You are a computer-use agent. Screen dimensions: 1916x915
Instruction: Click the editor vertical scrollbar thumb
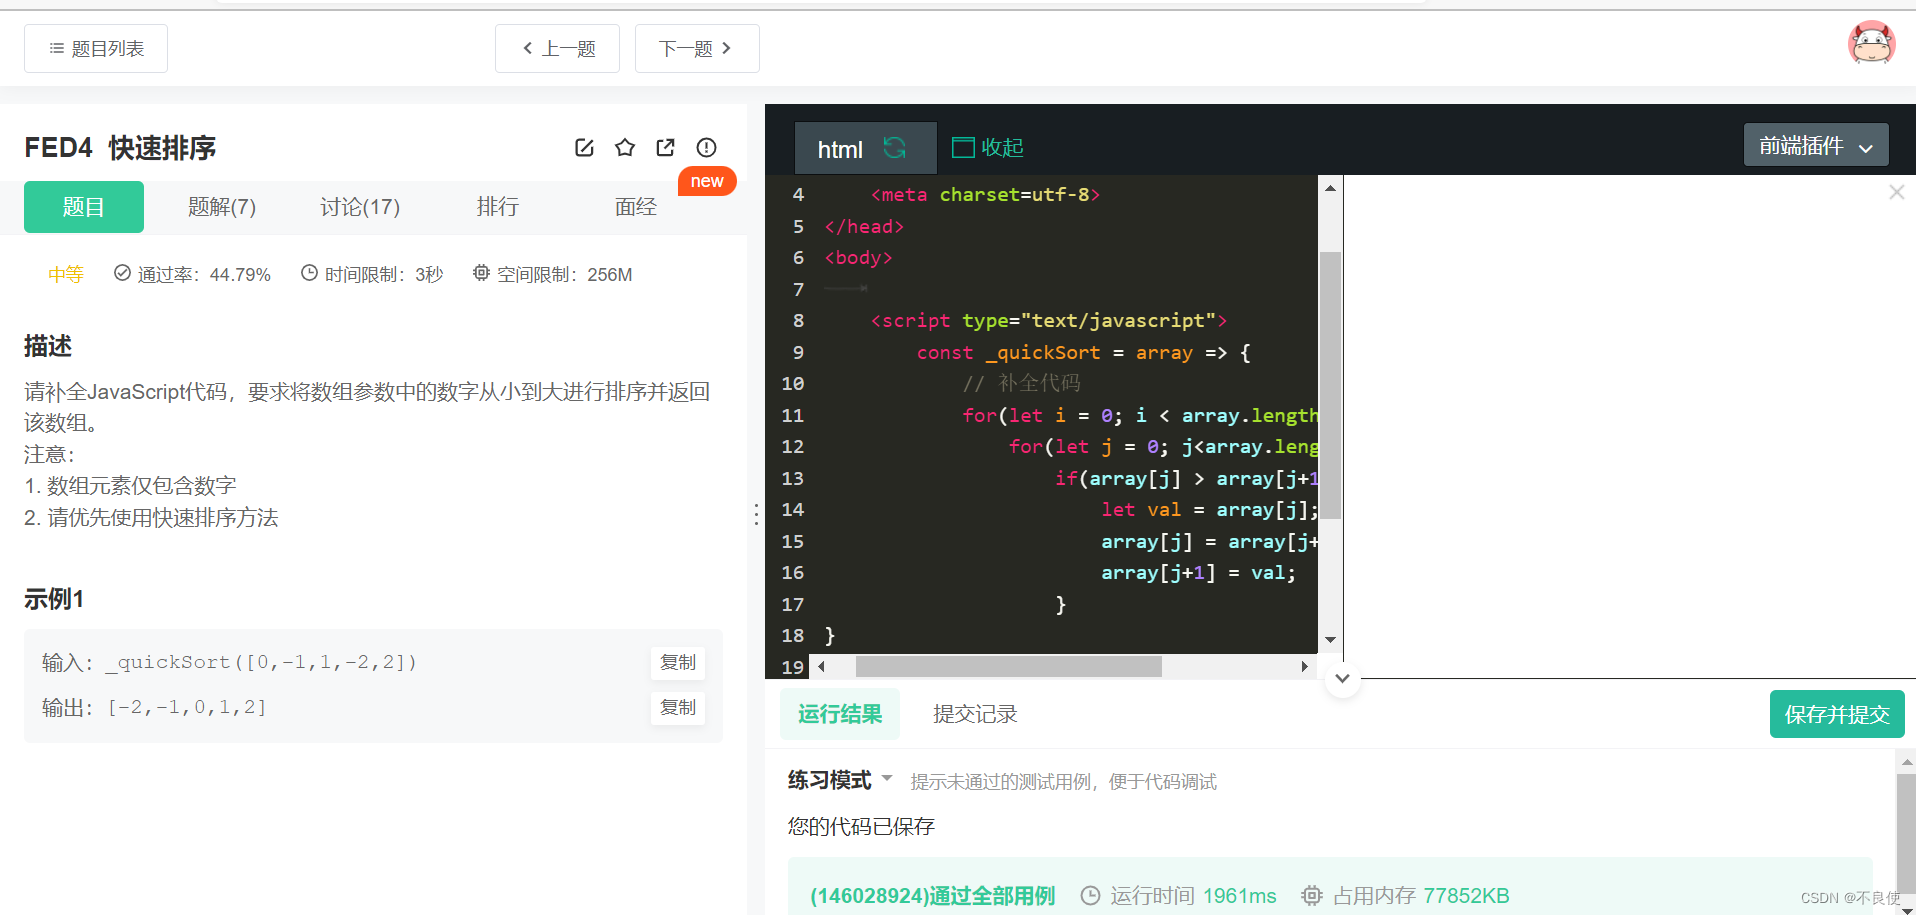[x=1330, y=385]
